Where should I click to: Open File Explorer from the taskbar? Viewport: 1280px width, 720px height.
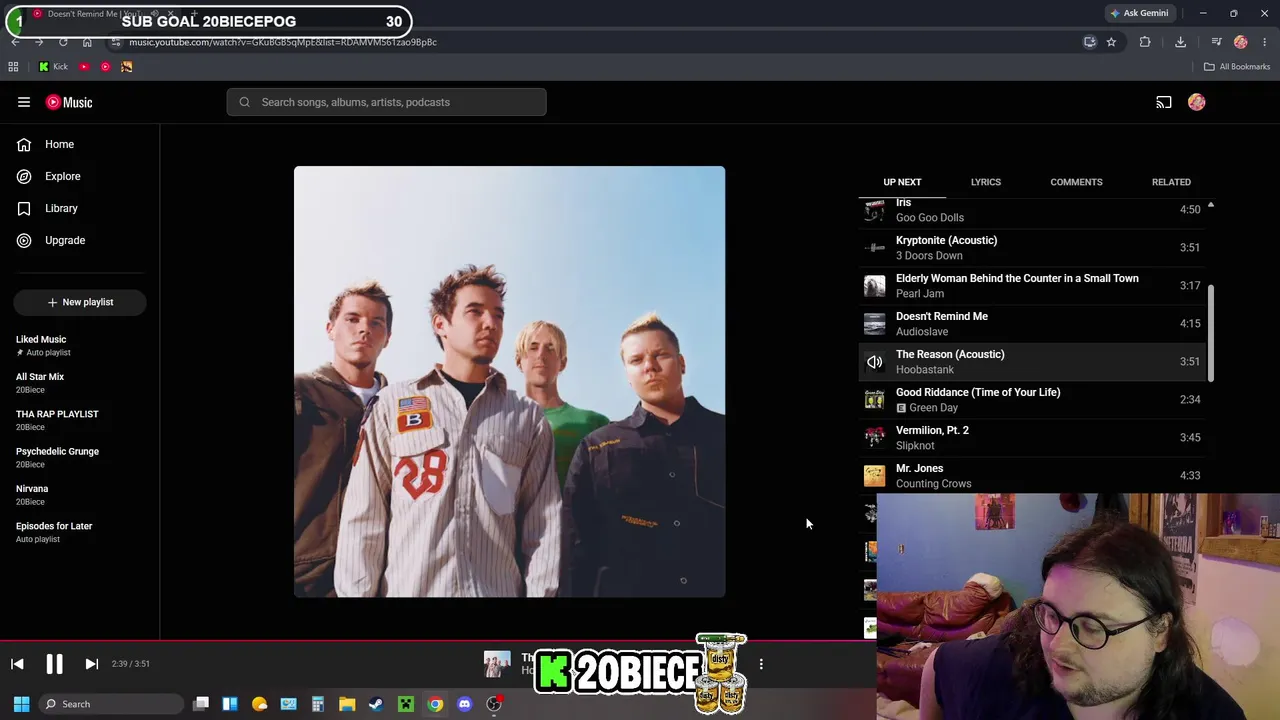pos(347,704)
